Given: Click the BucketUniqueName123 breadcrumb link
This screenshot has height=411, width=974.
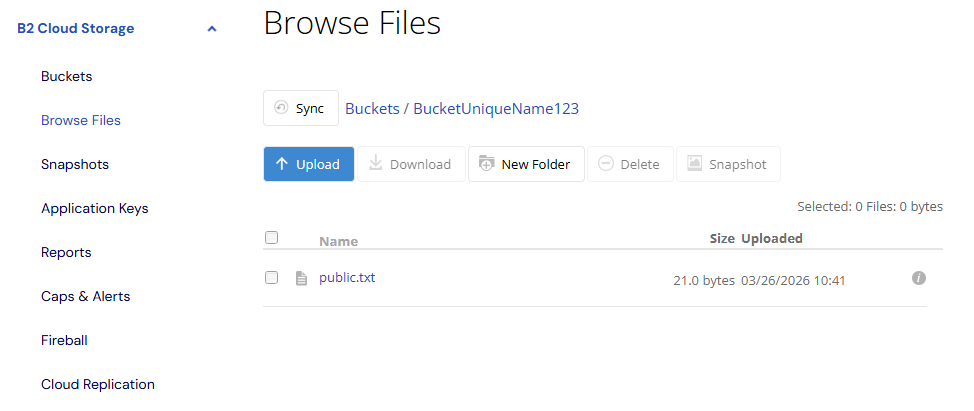Looking at the screenshot, I should (496, 108).
